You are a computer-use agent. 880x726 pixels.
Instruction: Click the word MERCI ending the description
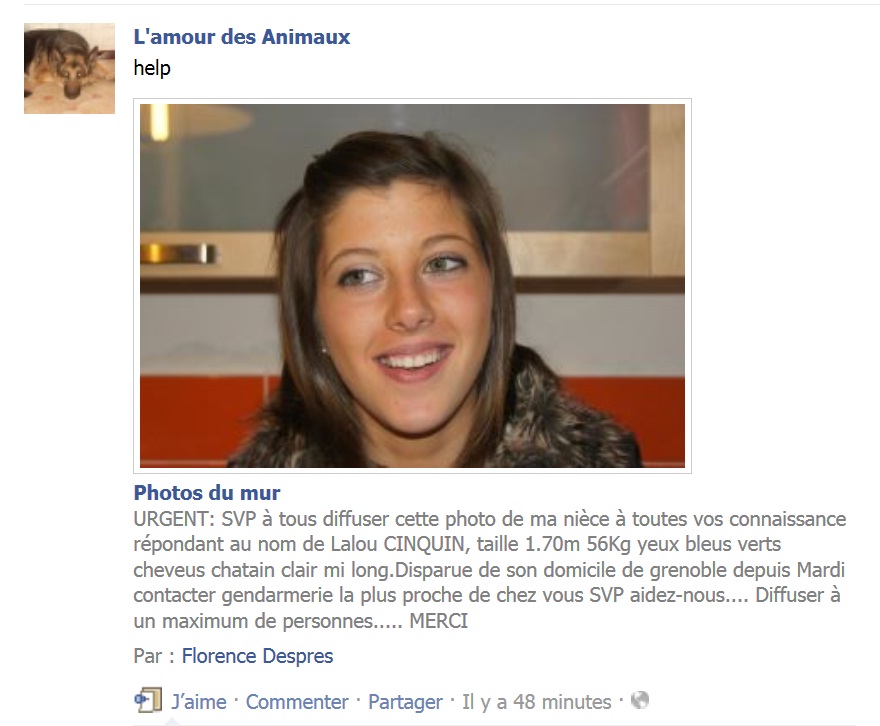pos(439,621)
